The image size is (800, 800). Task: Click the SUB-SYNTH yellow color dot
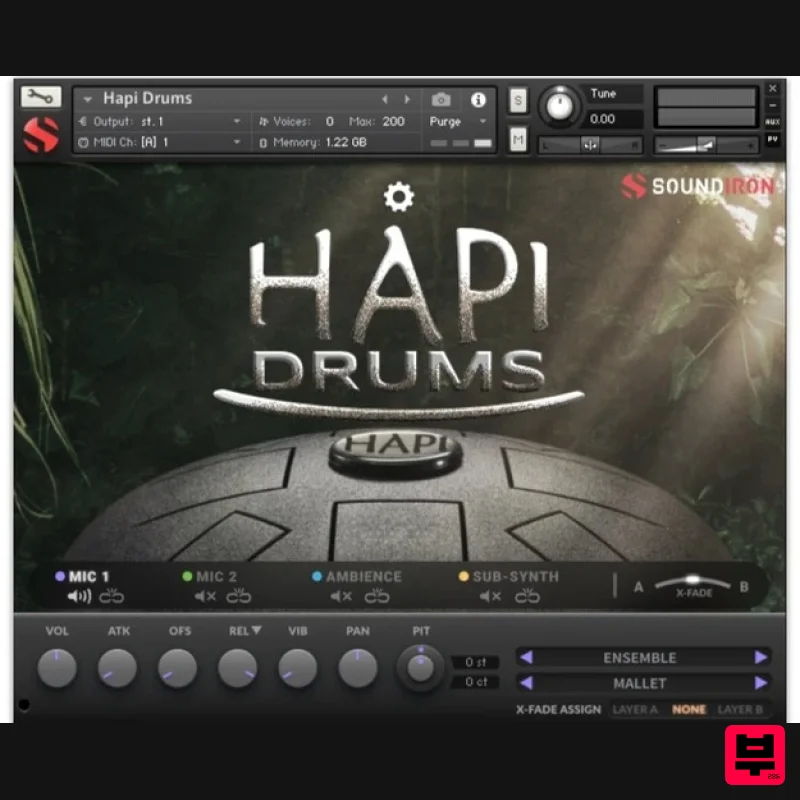(x=463, y=577)
